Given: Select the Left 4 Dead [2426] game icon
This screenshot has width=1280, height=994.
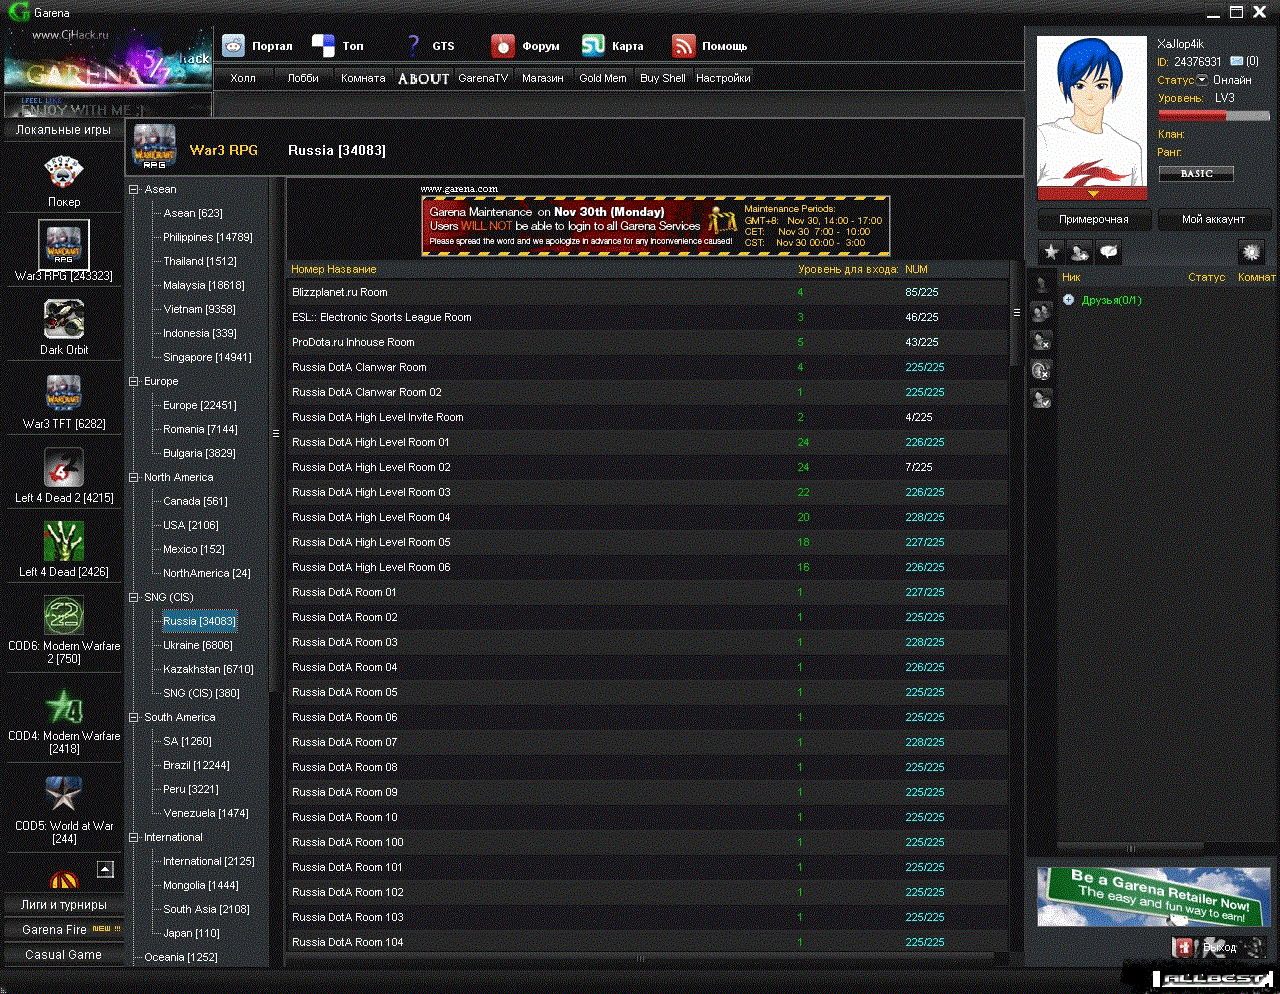Looking at the screenshot, I should [64, 542].
